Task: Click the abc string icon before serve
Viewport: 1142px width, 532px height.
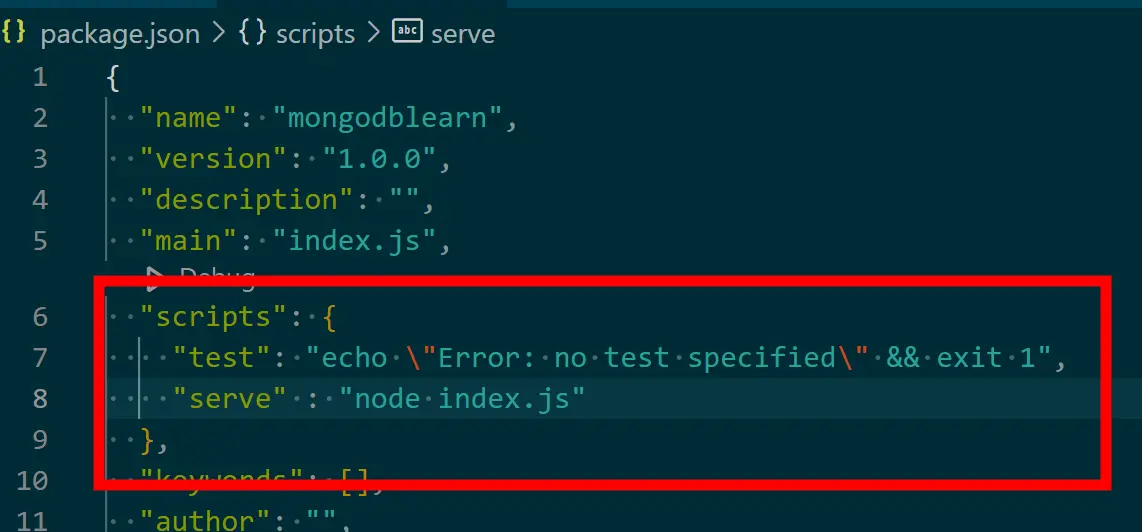Action: pos(407,32)
